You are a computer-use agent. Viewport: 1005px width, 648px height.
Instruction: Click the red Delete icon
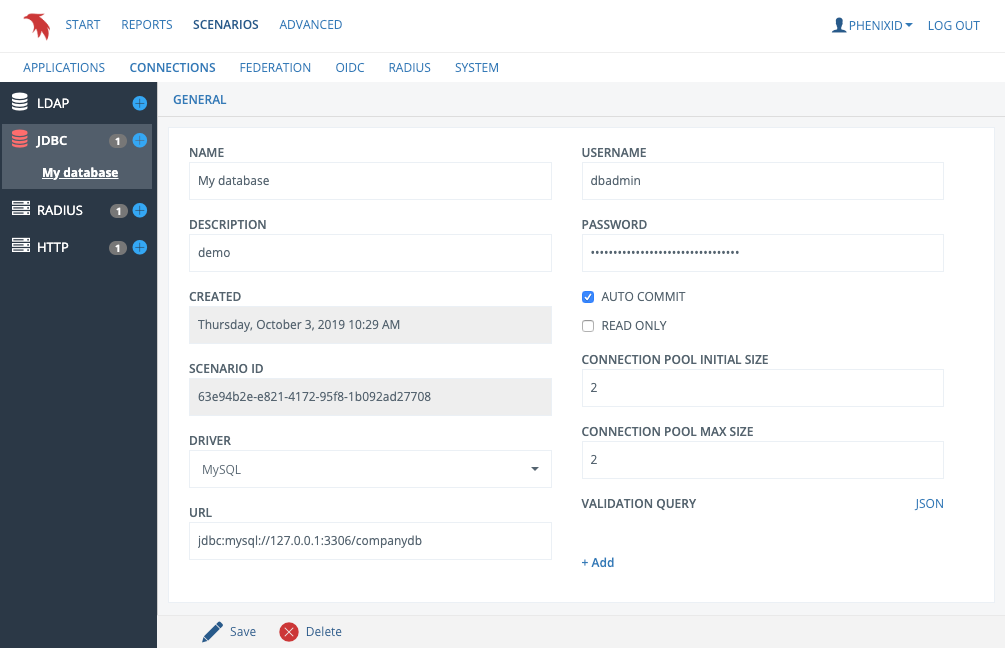click(x=289, y=631)
